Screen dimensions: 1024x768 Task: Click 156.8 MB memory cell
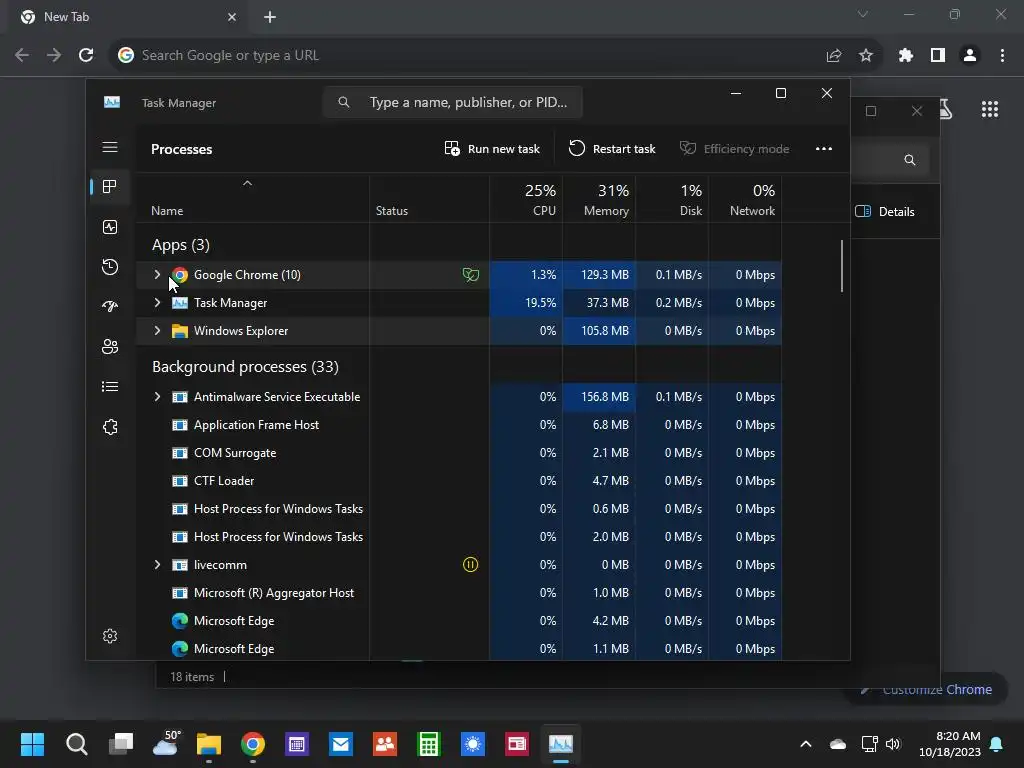tap(599, 397)
